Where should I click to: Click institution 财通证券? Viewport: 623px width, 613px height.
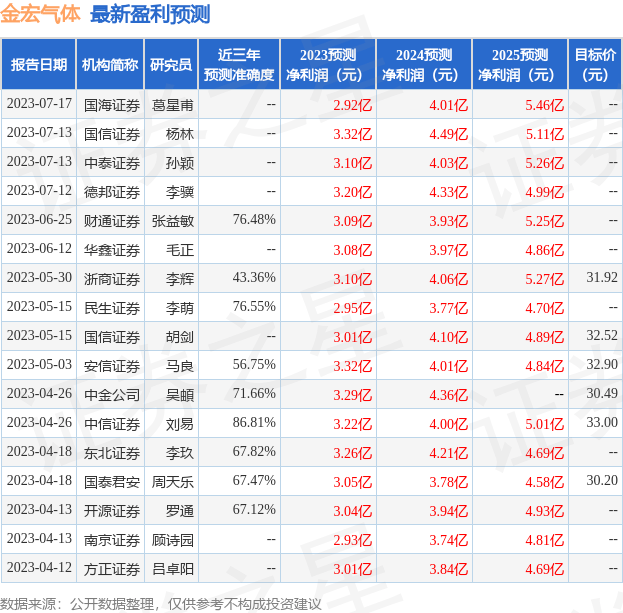point(112,221)
